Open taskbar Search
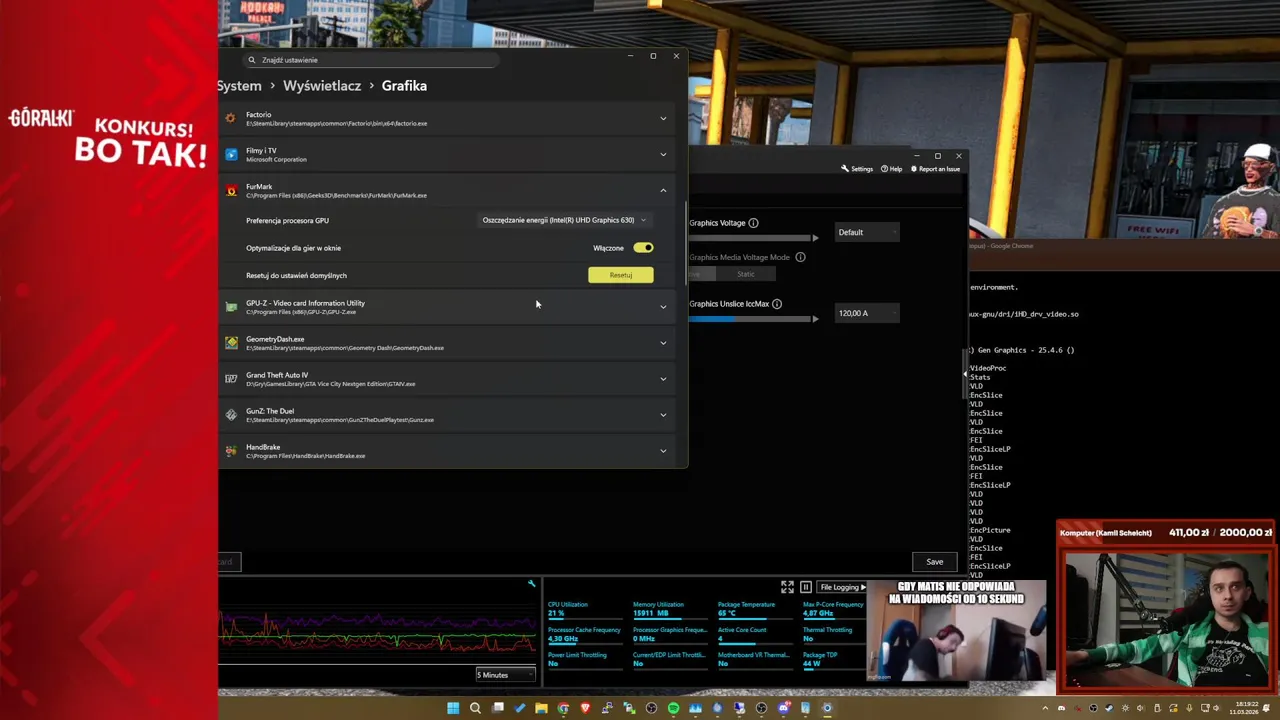Screen dimensions: 1280x720 (x=475, y=708)
